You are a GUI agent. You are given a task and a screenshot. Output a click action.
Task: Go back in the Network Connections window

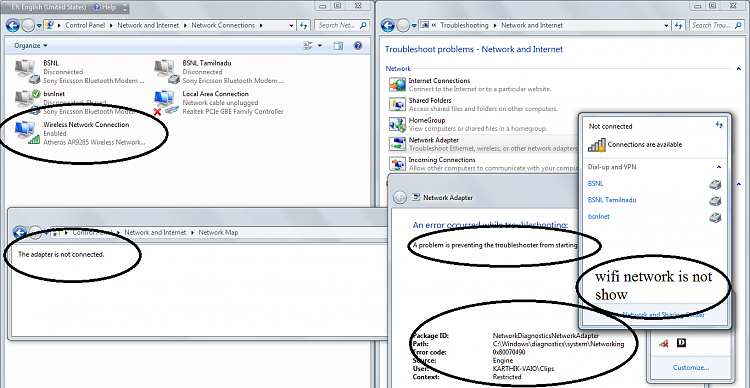(13, 25)
